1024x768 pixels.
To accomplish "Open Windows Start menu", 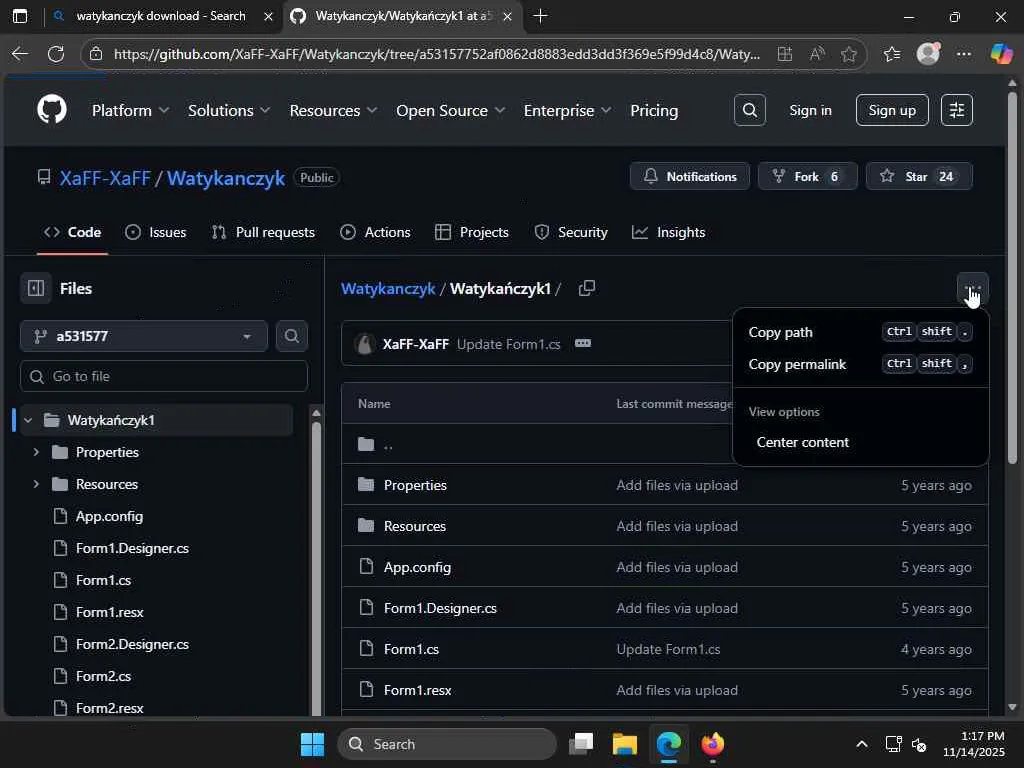I will 312,744.
